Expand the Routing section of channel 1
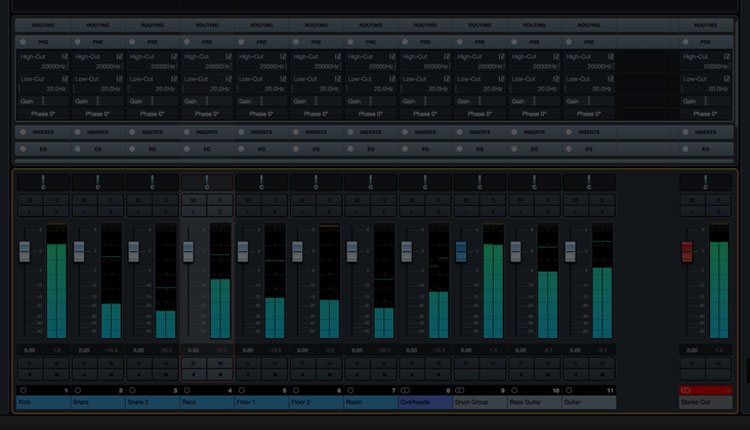750x430 pixels. [43, 25]
